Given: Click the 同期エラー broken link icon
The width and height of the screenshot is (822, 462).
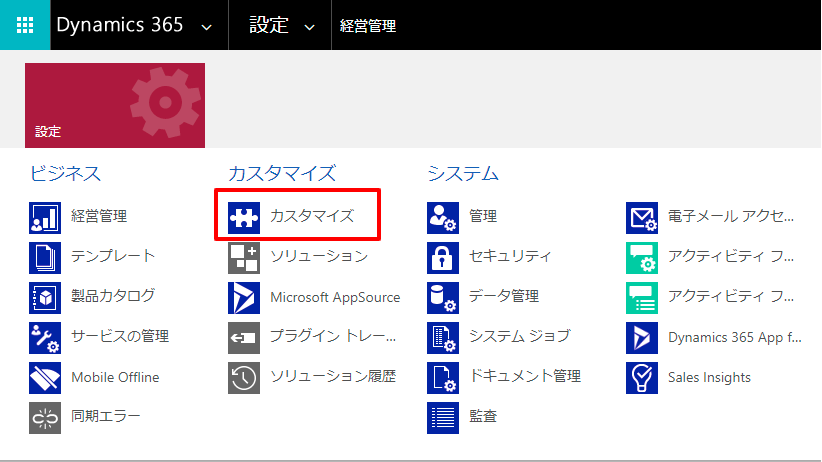Looking at the screenshot, I should 45,418.
